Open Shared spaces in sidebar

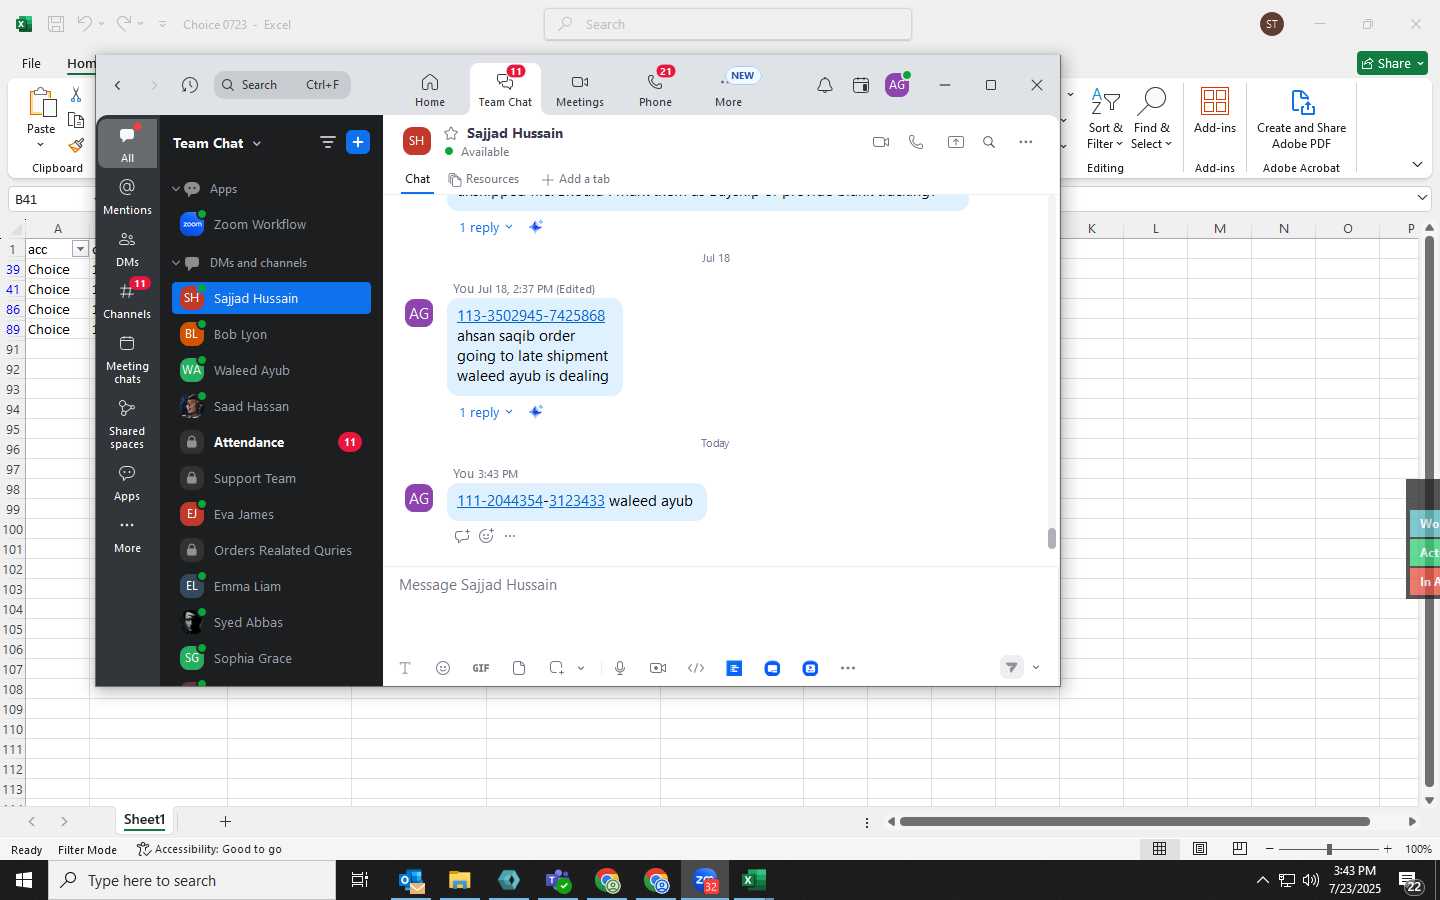127,425
